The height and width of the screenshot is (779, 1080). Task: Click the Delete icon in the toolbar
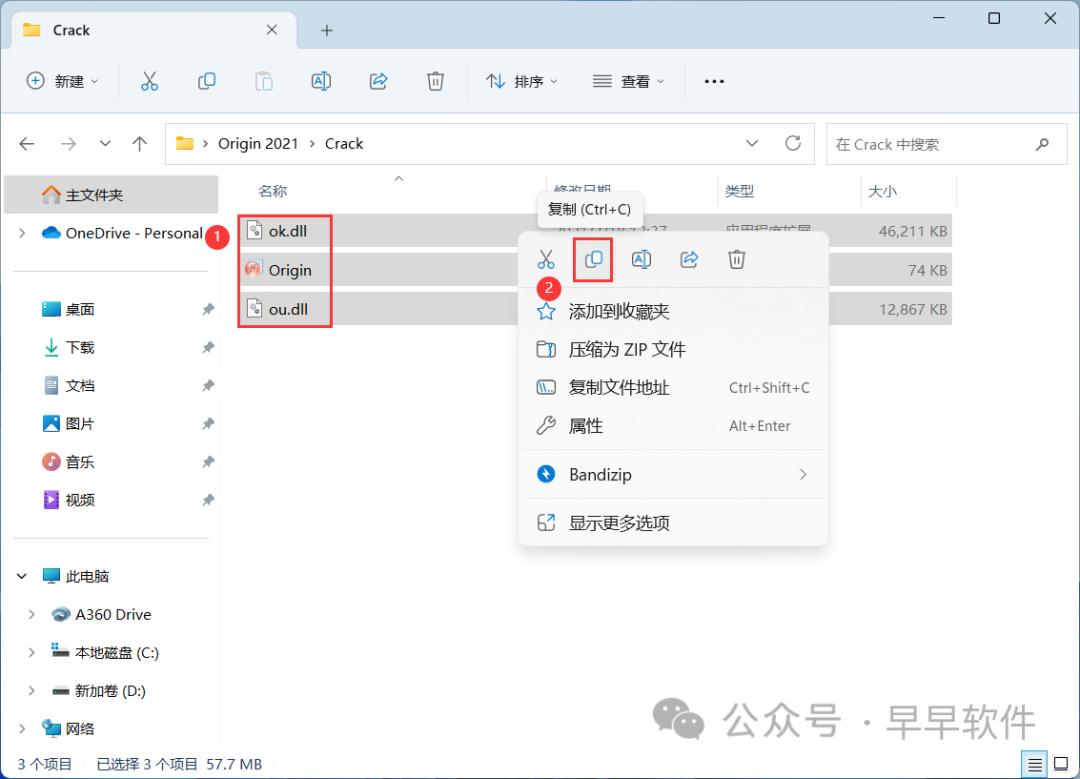click(x=435, y=81)
